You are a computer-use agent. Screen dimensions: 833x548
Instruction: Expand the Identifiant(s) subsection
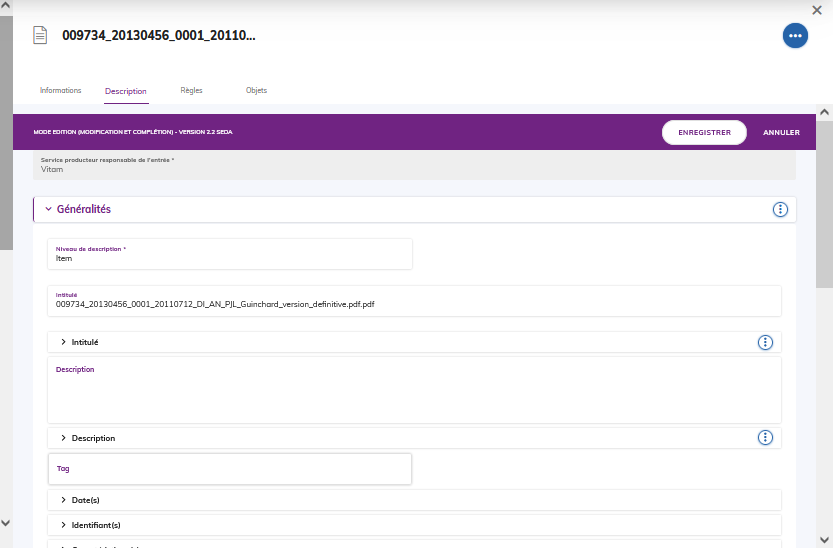[64, 525]
